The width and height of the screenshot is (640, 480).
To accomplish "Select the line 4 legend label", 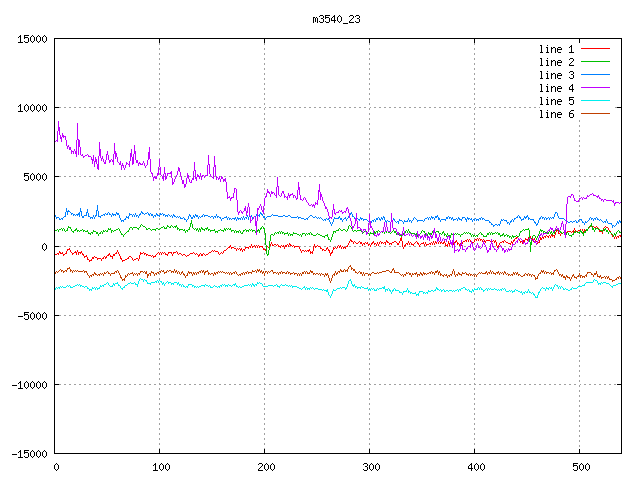I will pyautogui.click(x=556, y=88).
